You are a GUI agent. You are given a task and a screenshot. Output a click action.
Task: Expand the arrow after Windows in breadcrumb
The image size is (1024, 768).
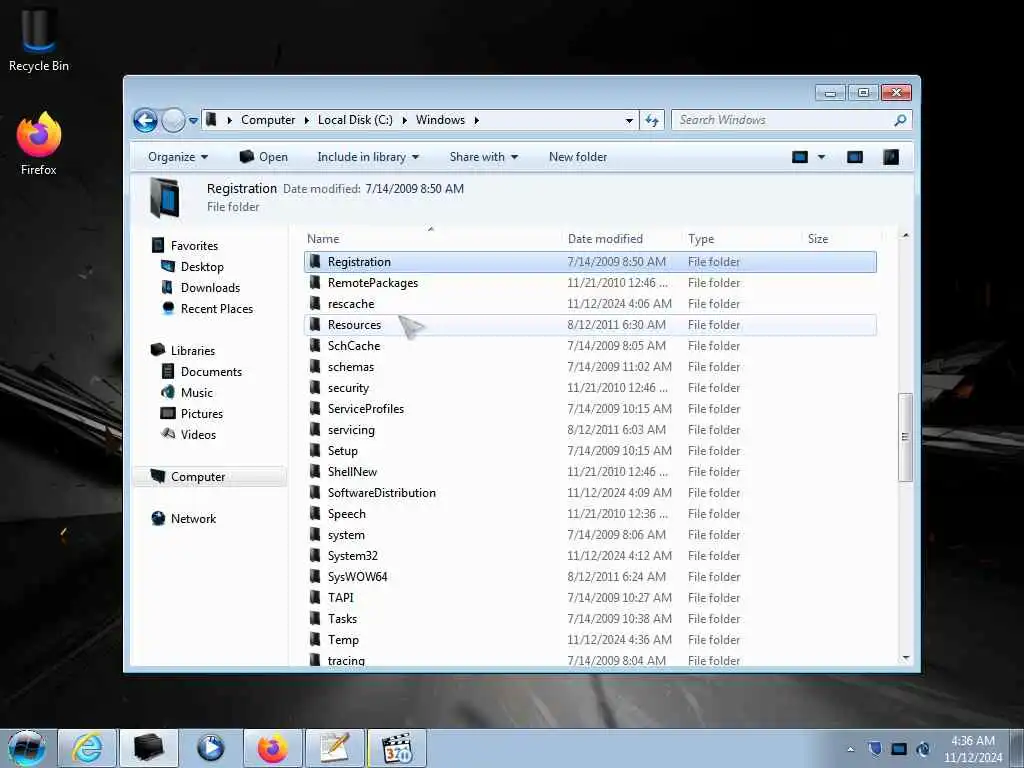[x=477, y=120]
